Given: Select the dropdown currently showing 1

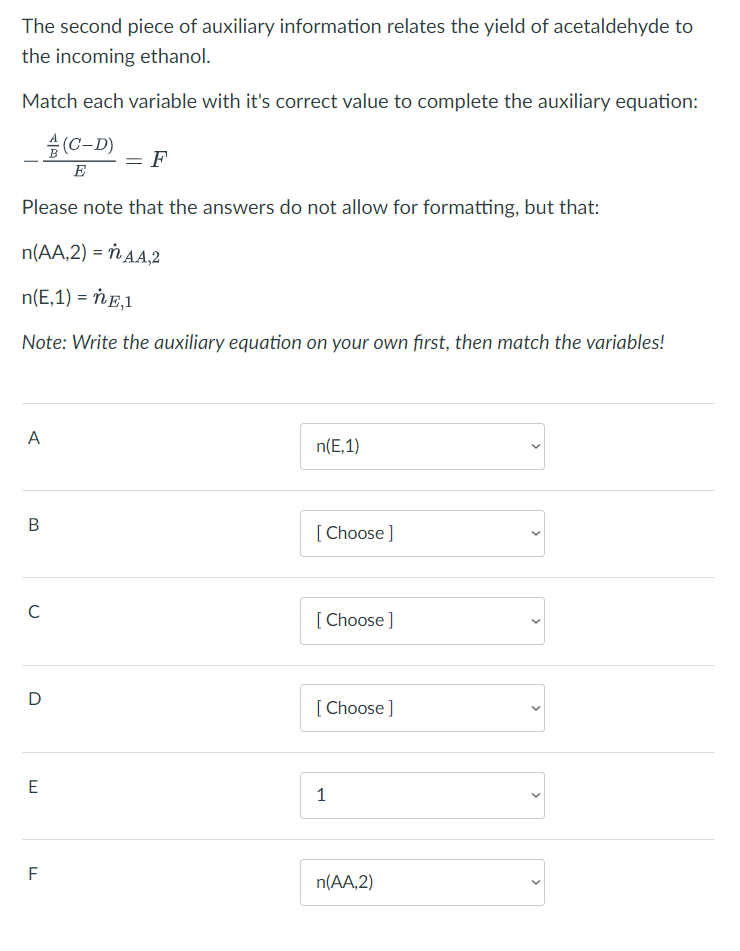Looking at the screenshot, I should tap(421, 795).
